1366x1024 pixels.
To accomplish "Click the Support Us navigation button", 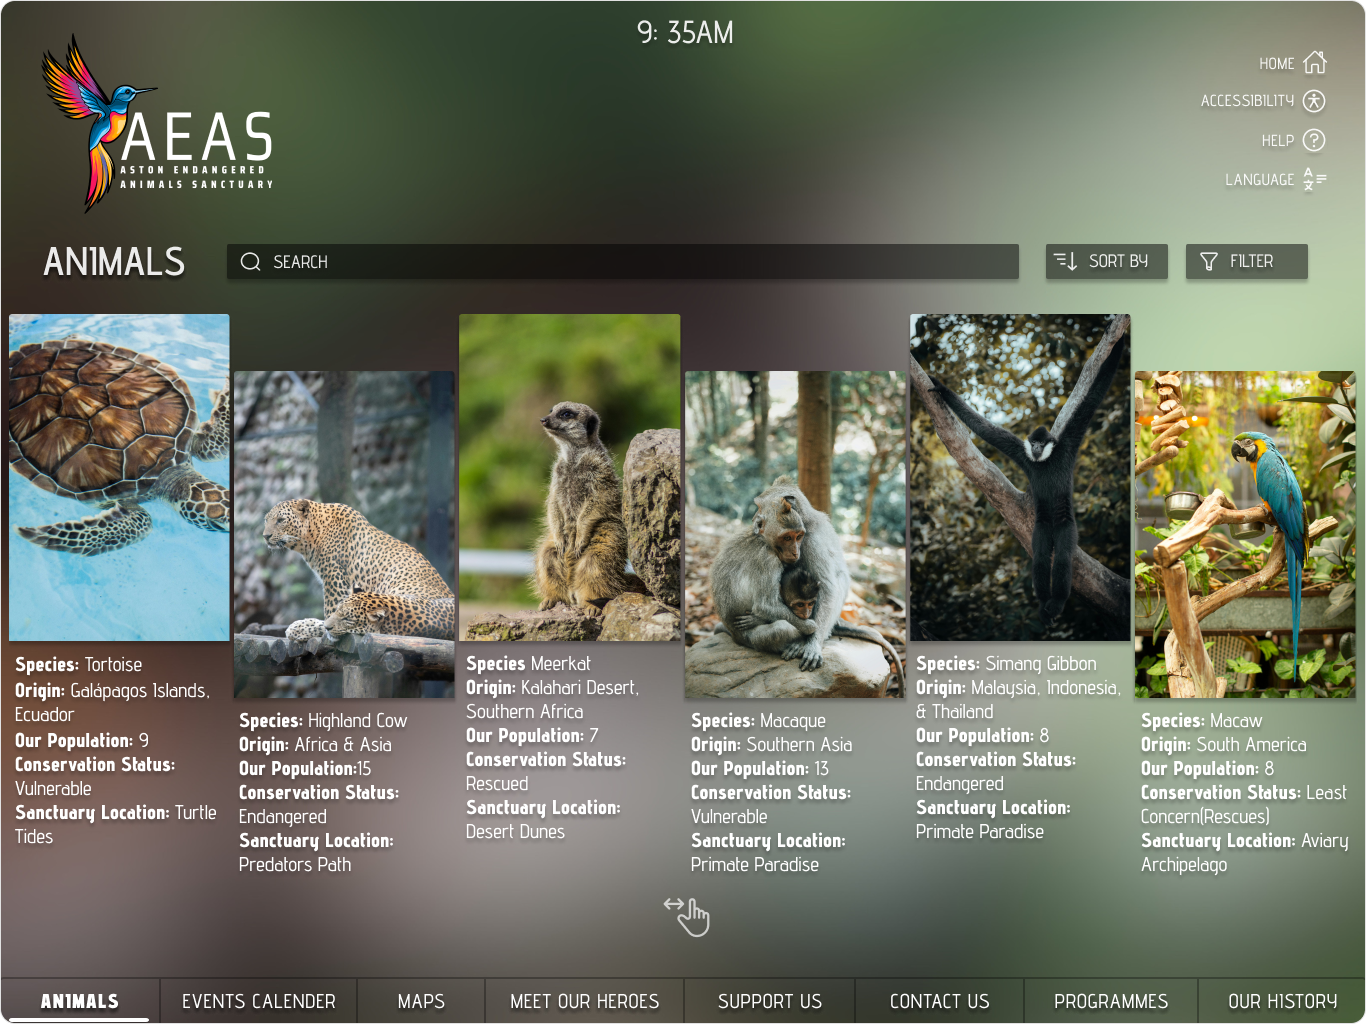I will tap(769, 1000).
